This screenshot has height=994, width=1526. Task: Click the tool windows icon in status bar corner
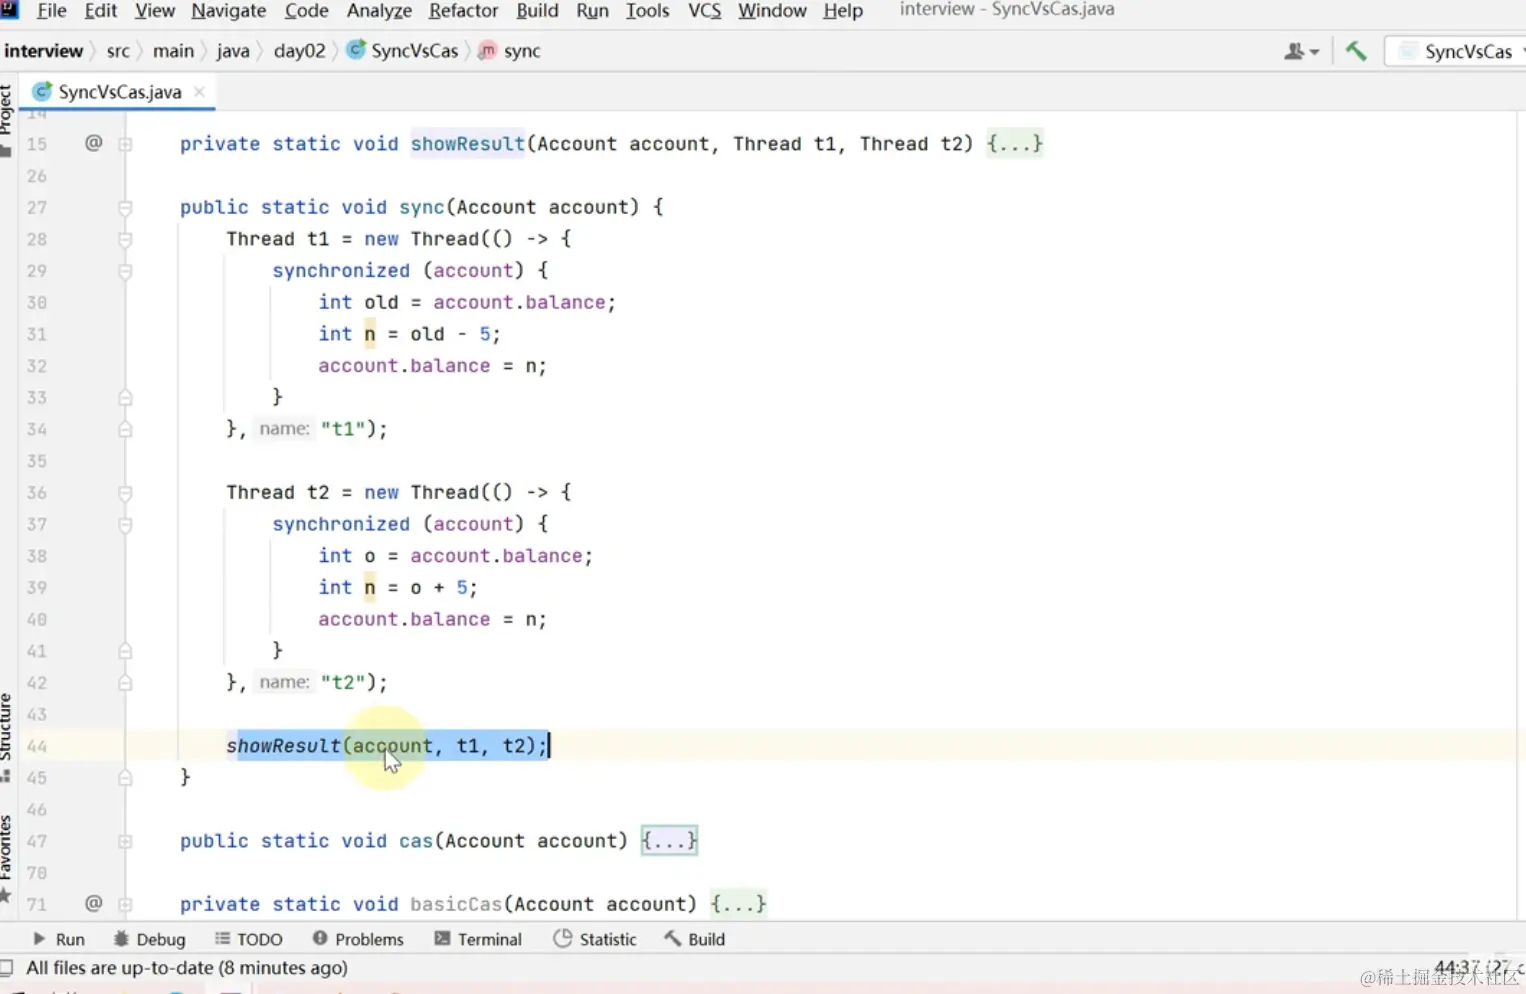[x=7, y=968]
